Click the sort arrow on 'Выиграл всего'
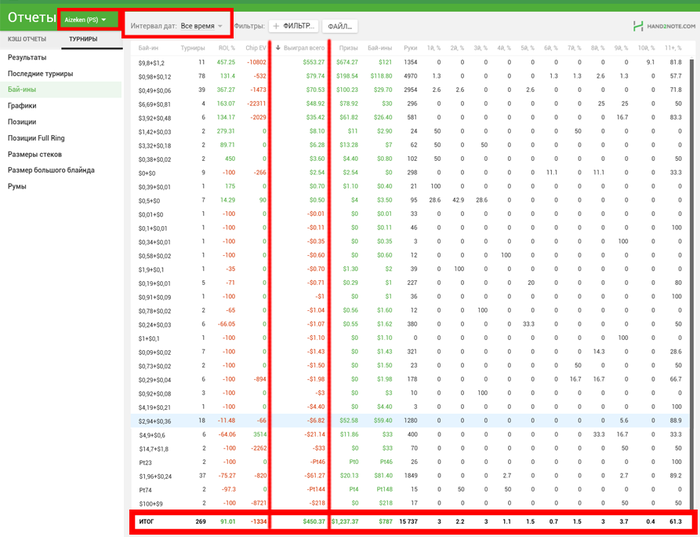 (278, 48)
